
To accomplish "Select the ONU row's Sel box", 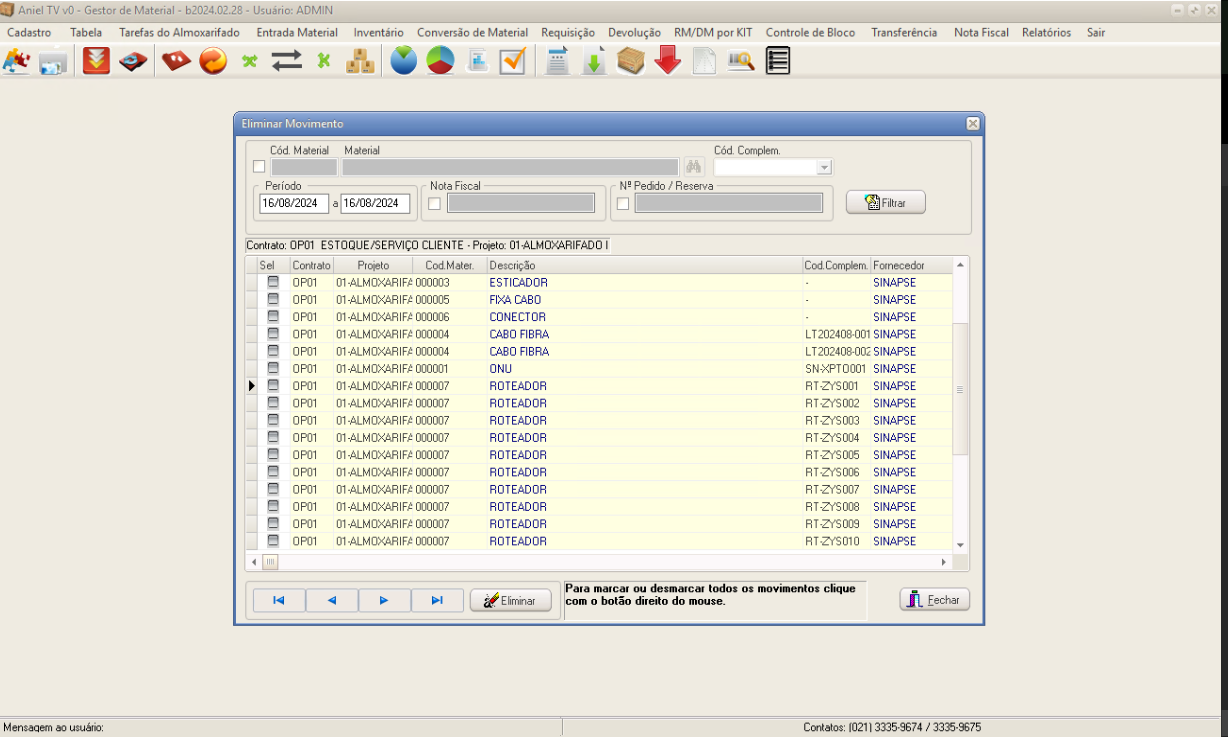I will [x=272, y=369].
